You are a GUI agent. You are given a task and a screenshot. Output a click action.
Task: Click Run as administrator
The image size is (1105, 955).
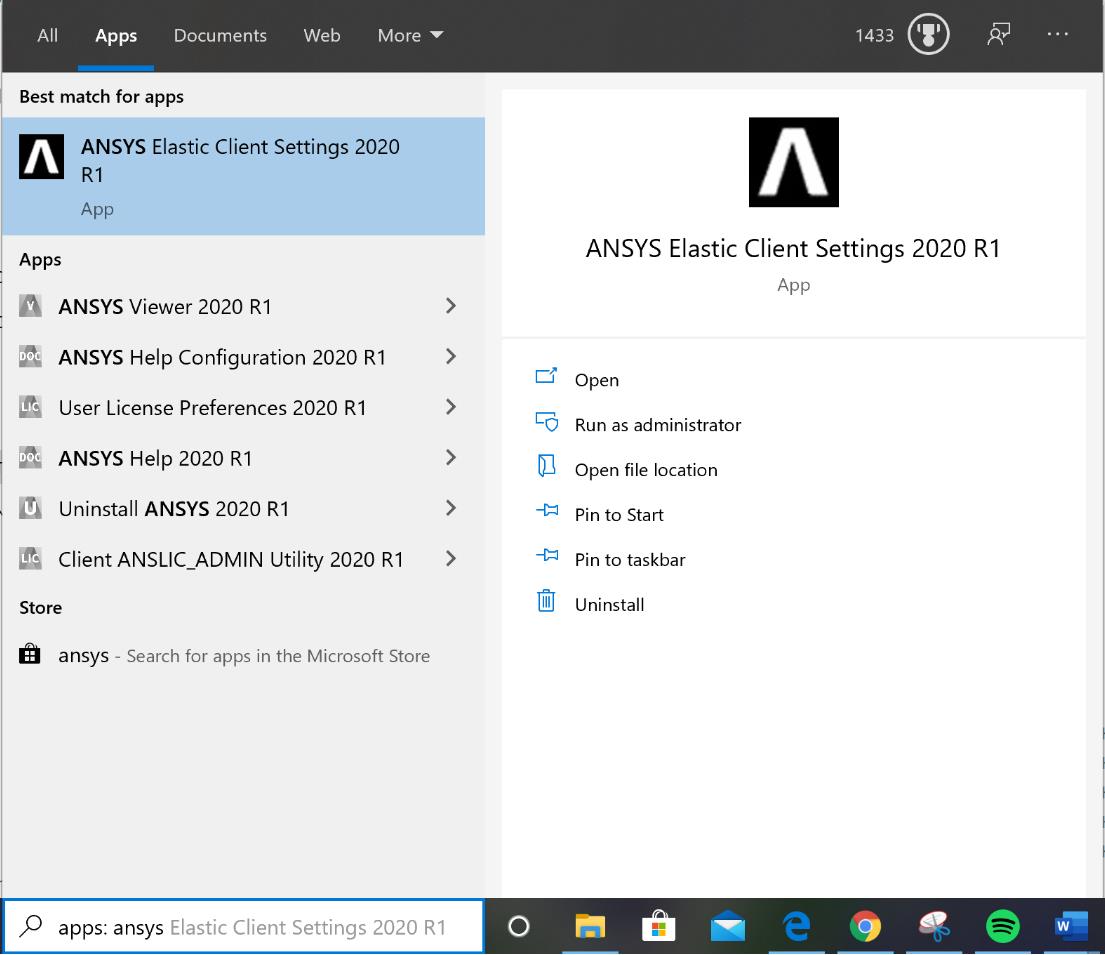coord(658,424)
